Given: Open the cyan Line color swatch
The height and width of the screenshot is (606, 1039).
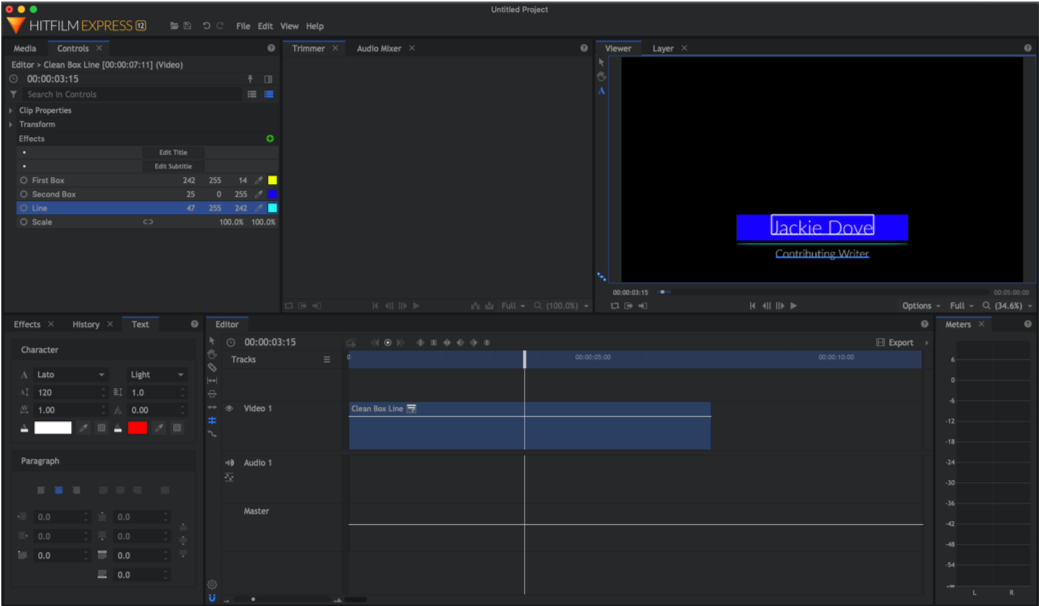Looking at the screenshot, I should pyautogui.click(x=272, y=208).
